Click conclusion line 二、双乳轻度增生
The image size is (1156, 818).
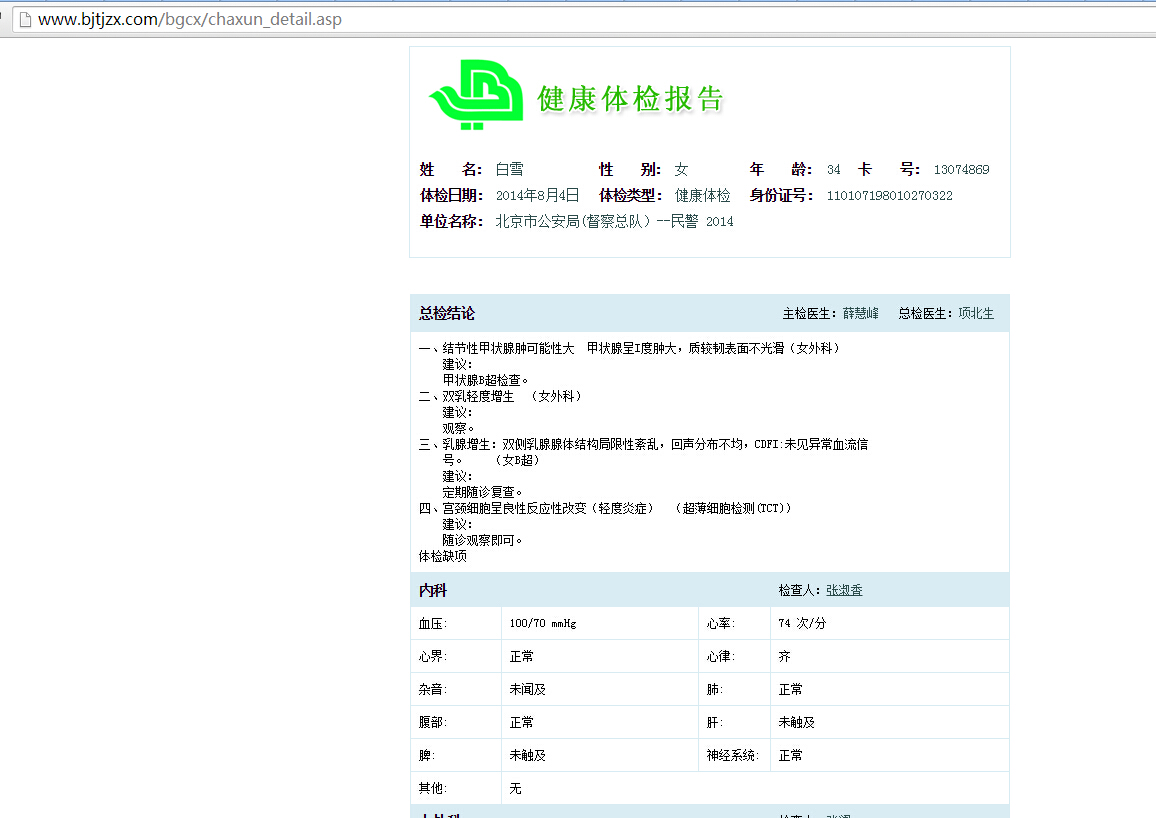click(467, 396)
